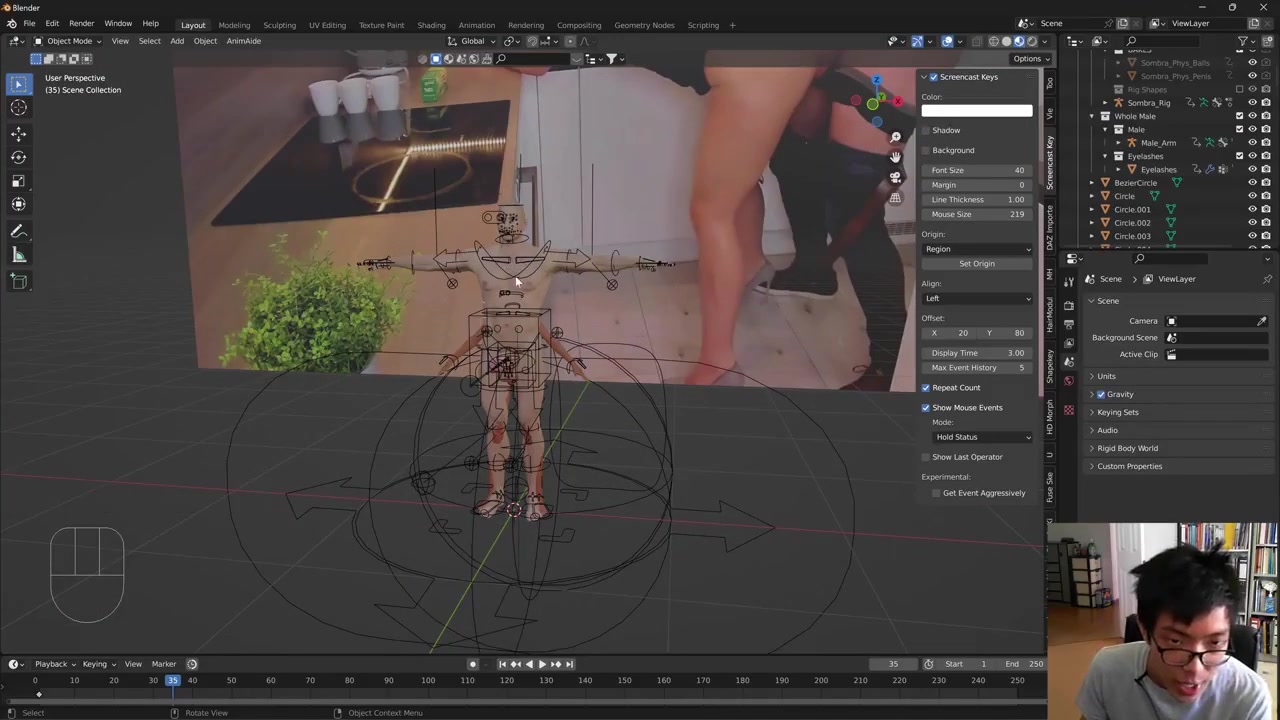Open the Origin Region dropdown
This screenshot has width=1280, height=720.
[977, 249]
